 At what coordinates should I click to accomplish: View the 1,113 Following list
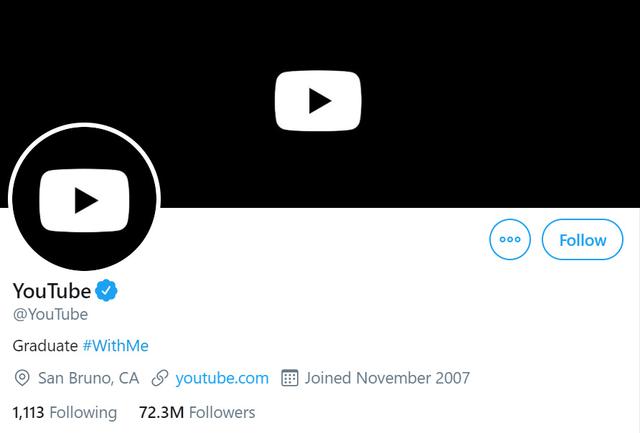tap(64, 413)
